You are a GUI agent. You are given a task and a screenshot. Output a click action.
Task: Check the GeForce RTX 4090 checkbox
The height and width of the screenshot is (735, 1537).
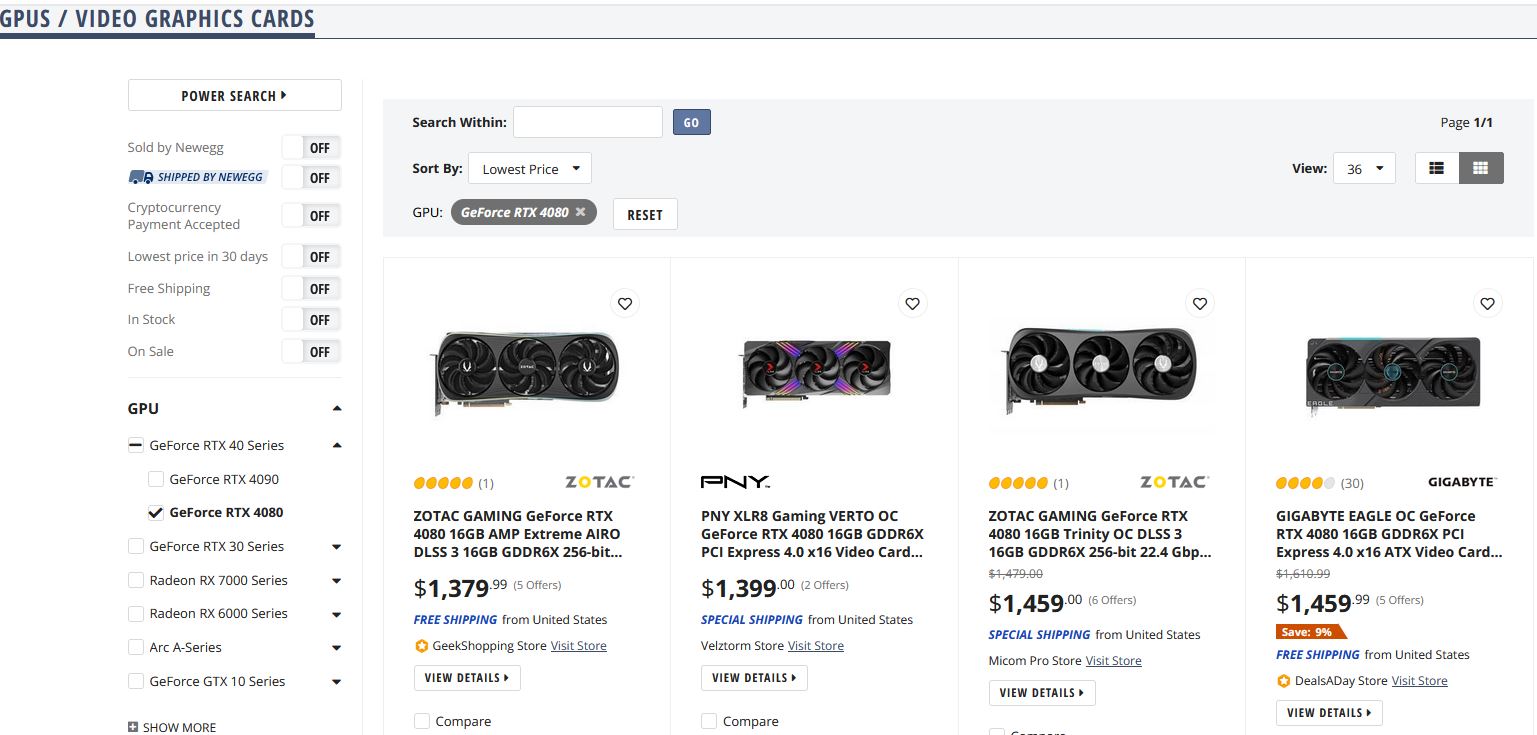coord(156,479)
